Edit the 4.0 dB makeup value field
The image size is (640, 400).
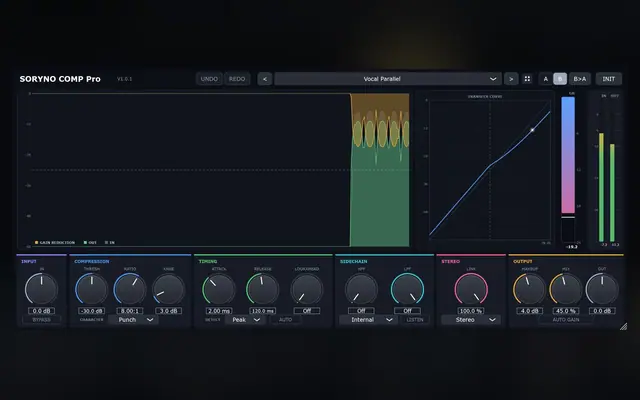(x=529, y=311)
